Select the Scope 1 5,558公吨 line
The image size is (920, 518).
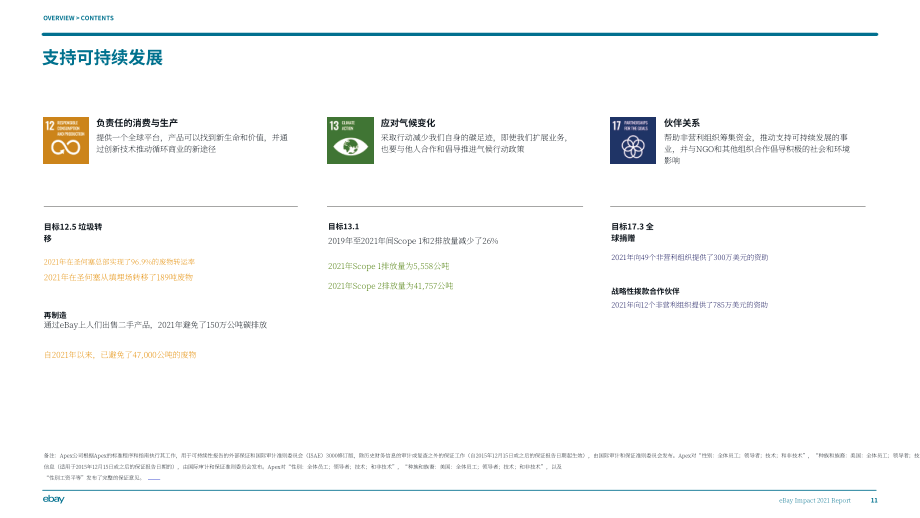click(388, 266)
